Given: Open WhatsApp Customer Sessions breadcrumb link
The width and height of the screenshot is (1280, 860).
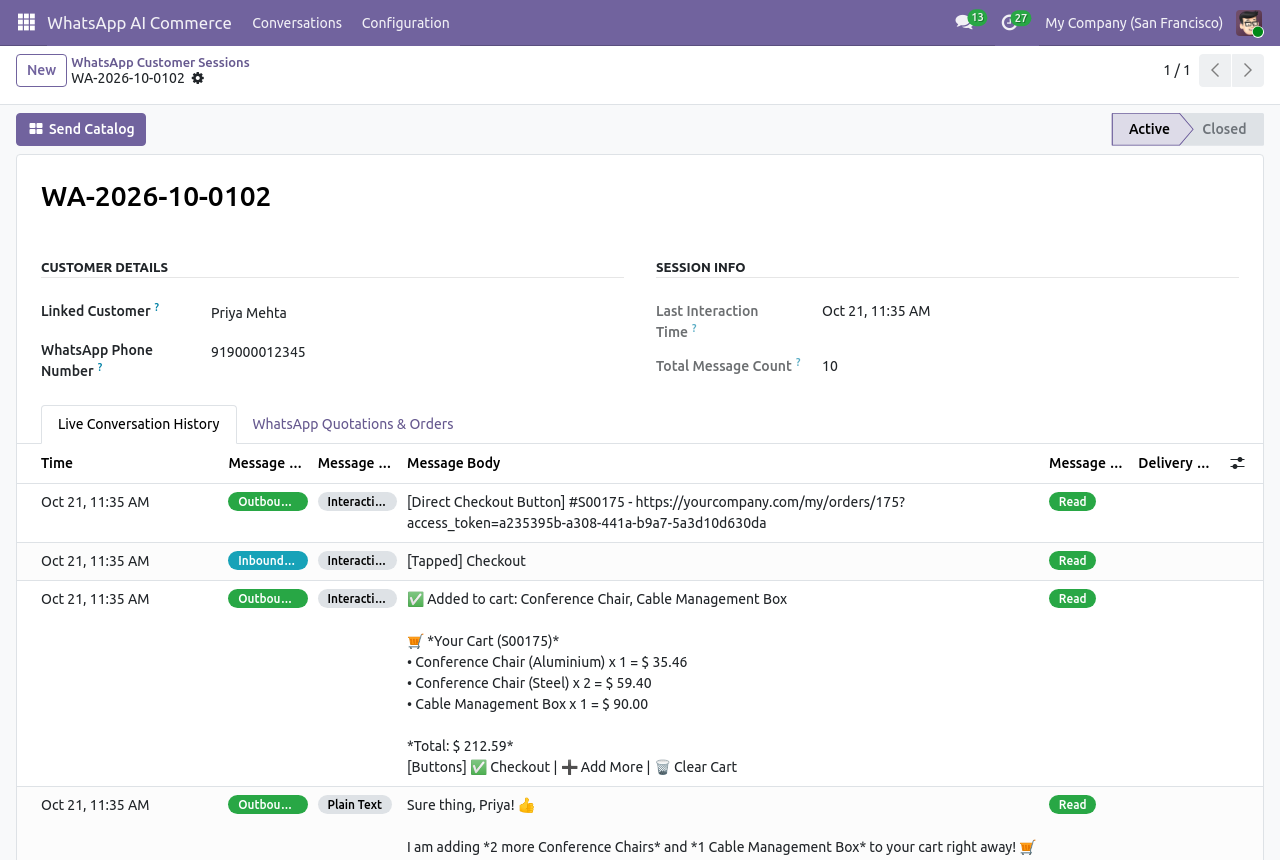Looking at the screenshot, I should coord(160,62).
